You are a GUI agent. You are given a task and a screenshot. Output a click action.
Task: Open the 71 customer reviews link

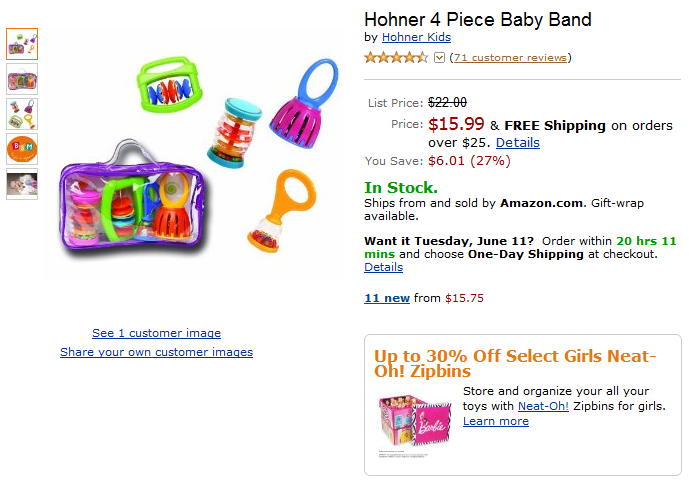point(510,58)
